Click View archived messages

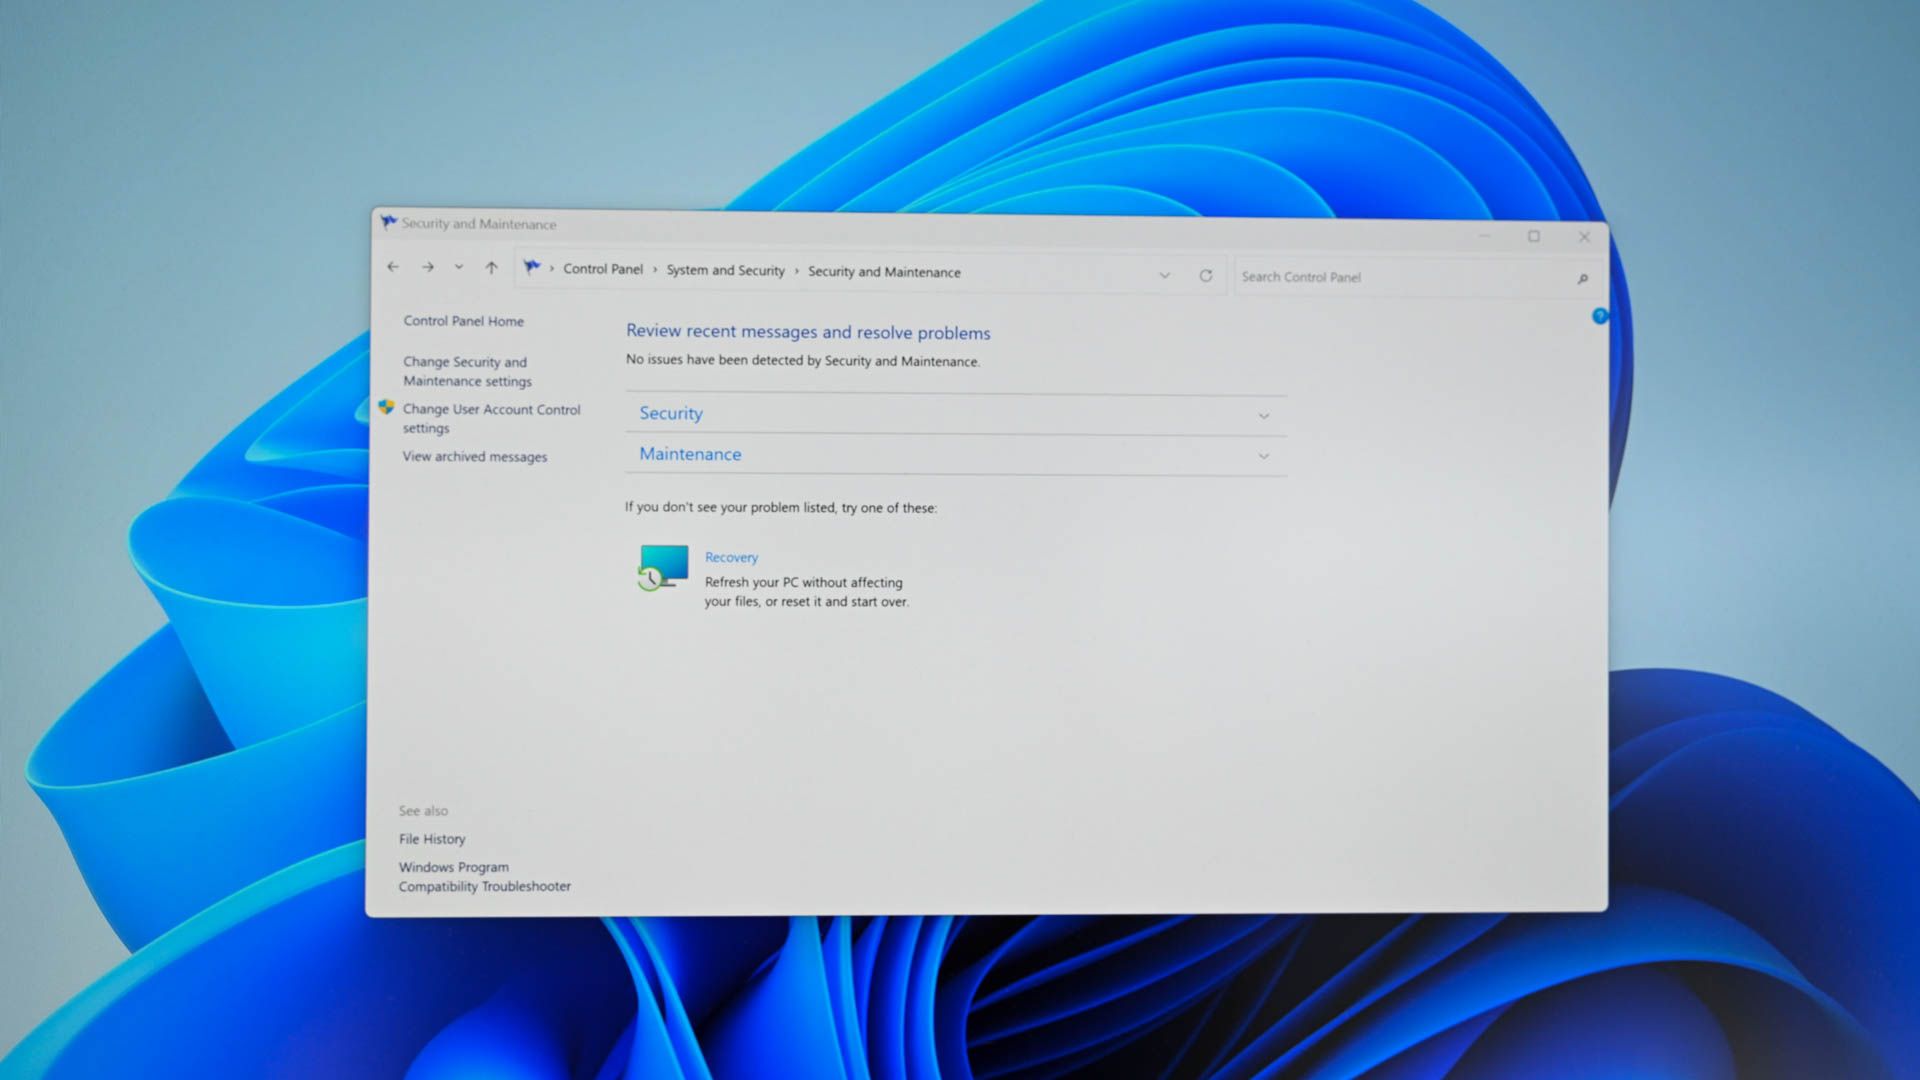[474, 456]
